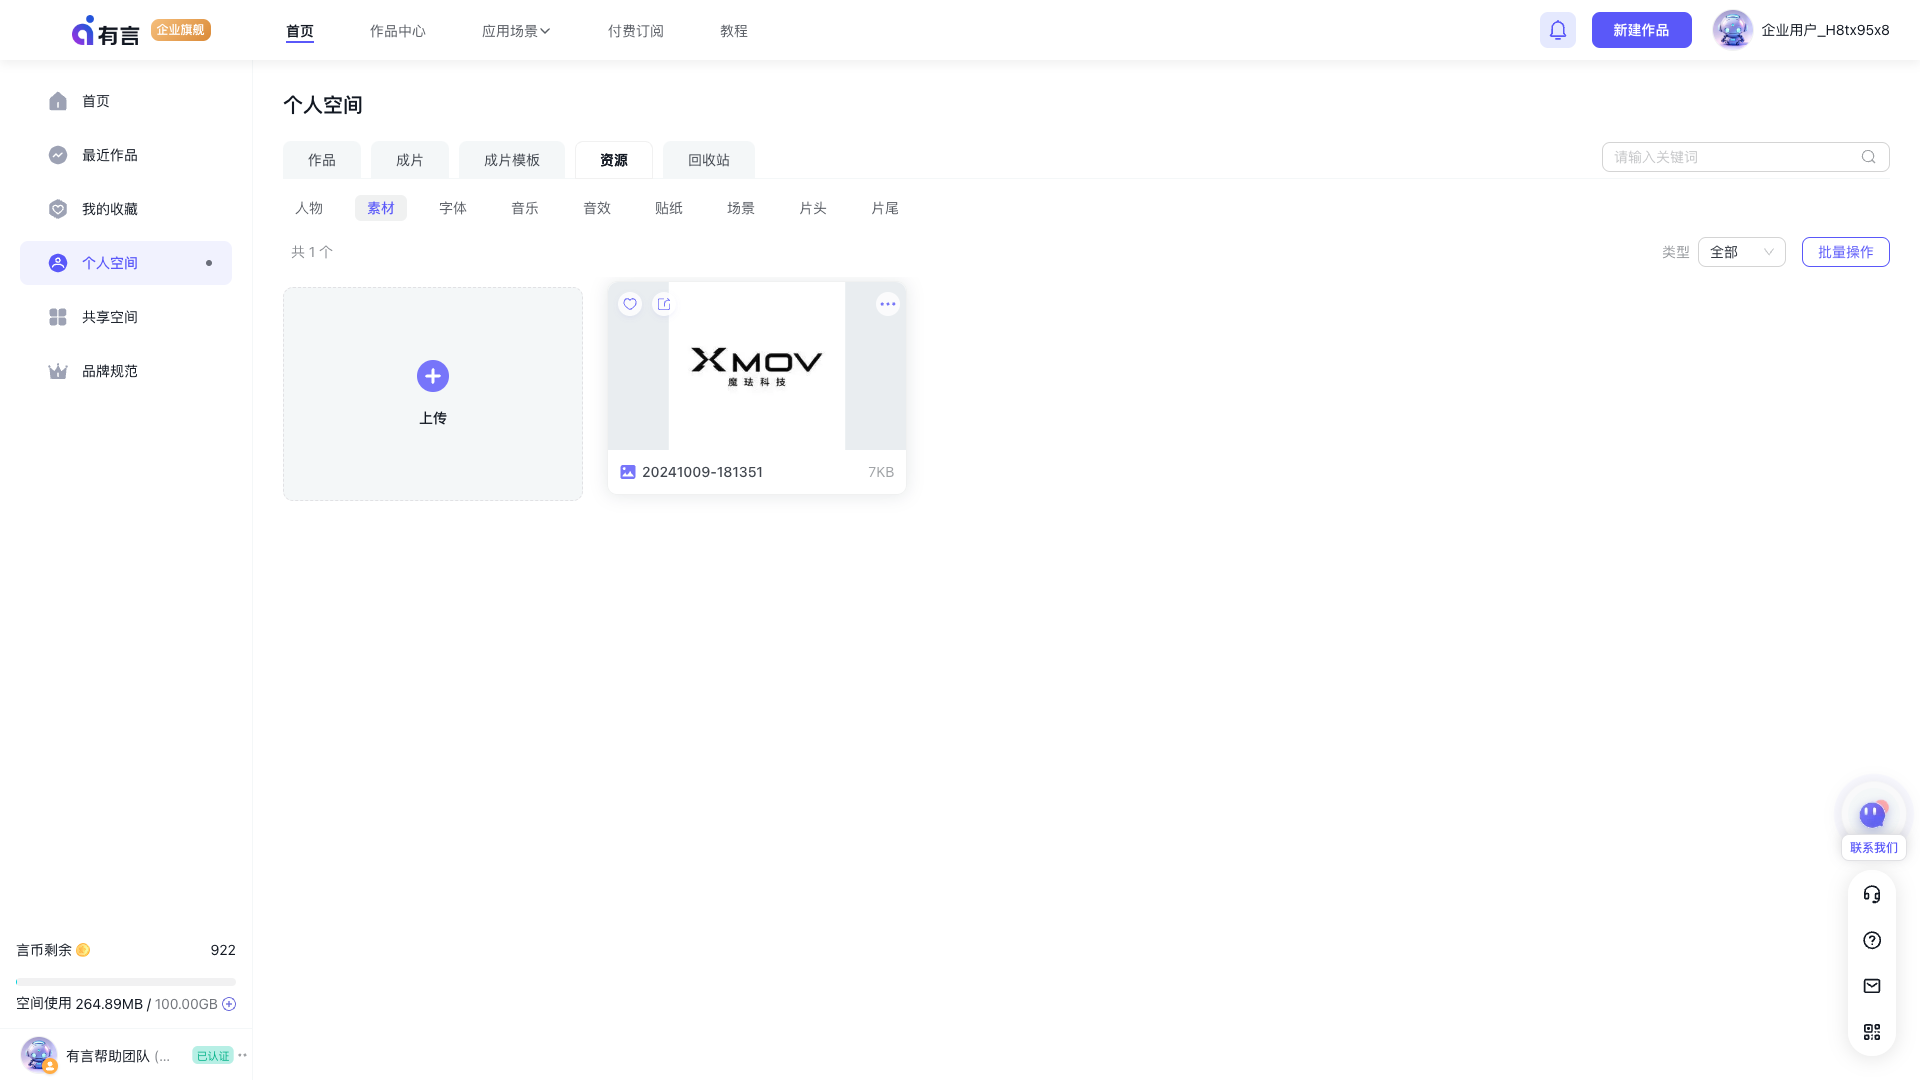Click the QR code icon
Viewport: 1920px width, 1080px height.
(x=1872, y=1032)
